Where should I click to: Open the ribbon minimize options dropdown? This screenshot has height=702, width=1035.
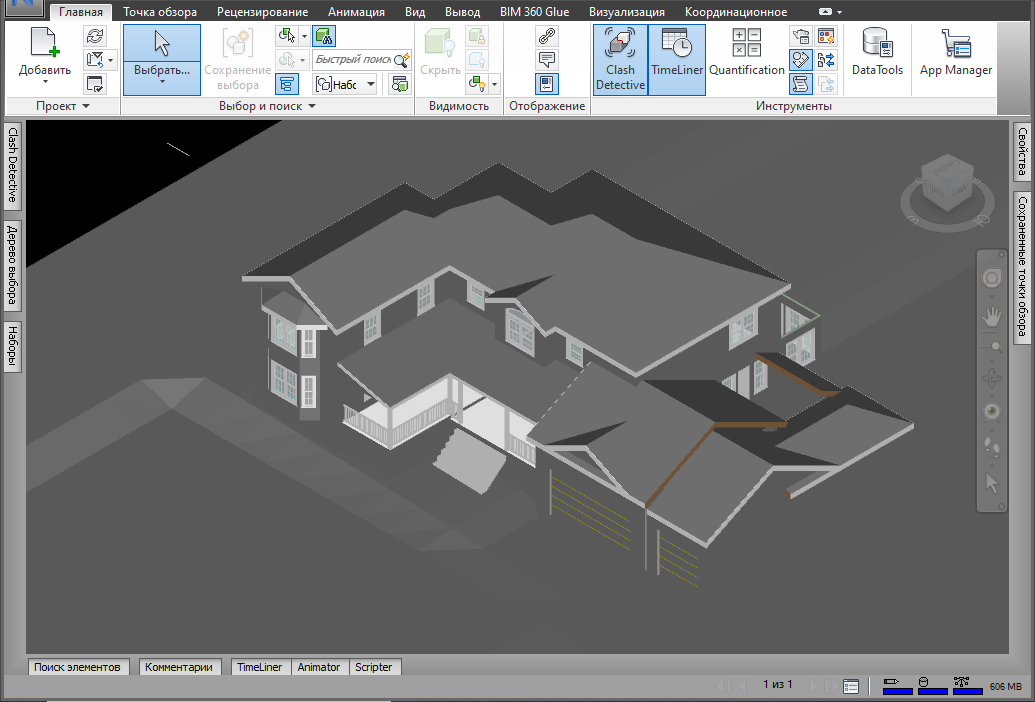pyautogui.click(x=840, y=12)
